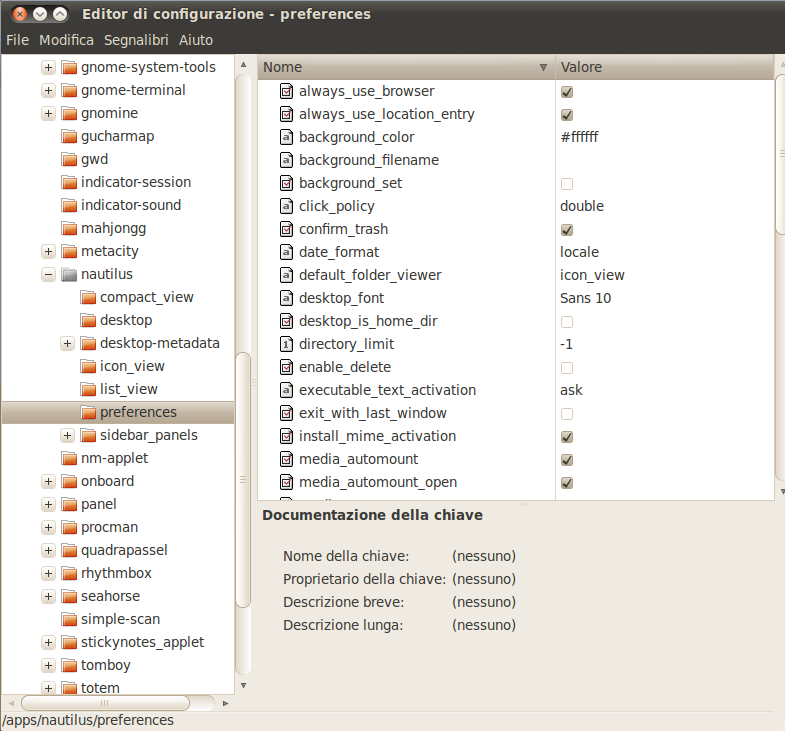Open the File menu
Viewport: 785px width, 731px height.
pos(18,40)
